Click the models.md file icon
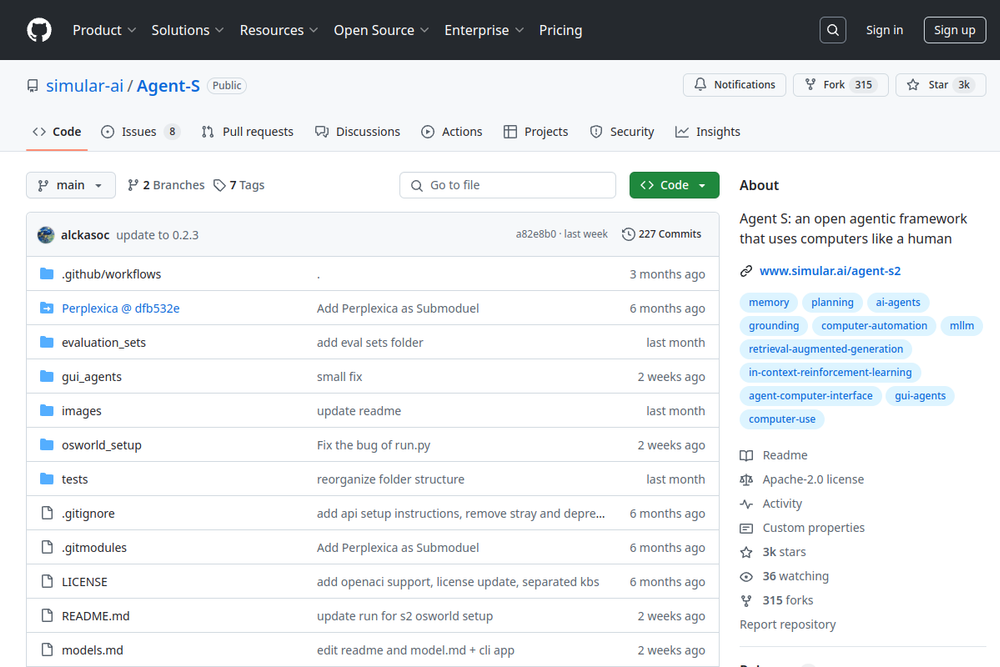This screenshot has height=667, width=1000. [47, 650]
